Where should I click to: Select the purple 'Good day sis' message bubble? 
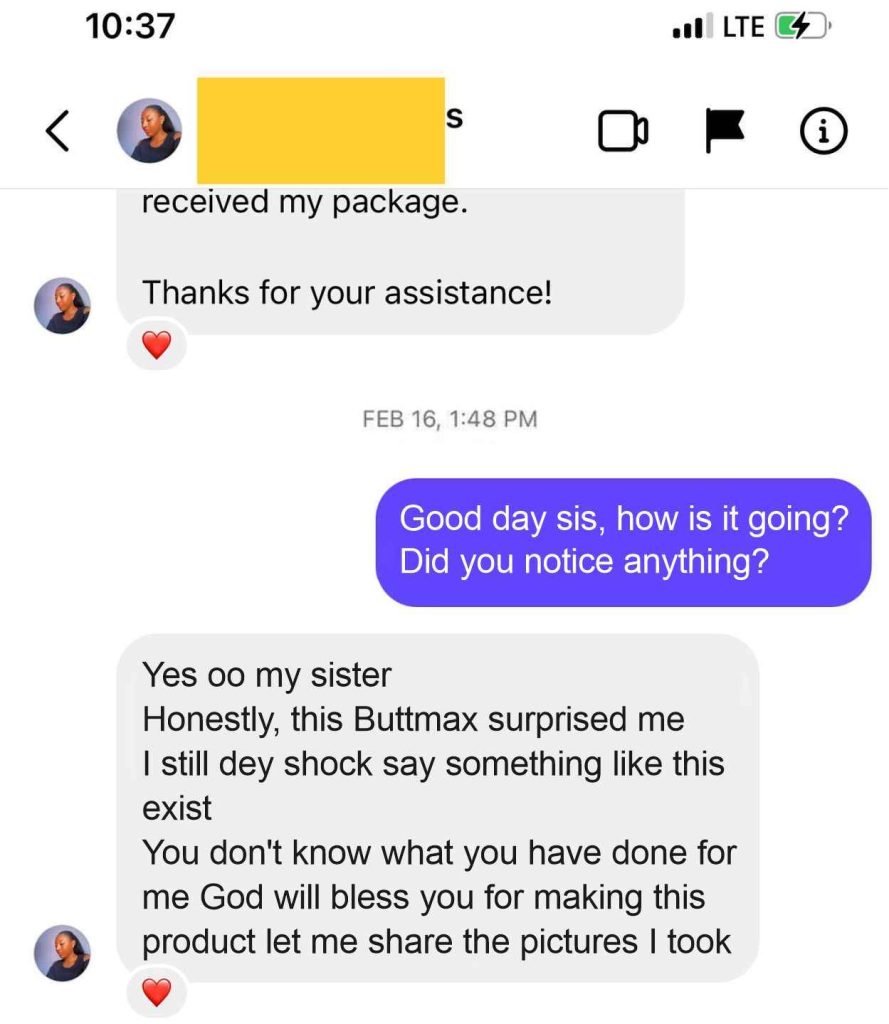click(x=623, y=542)
